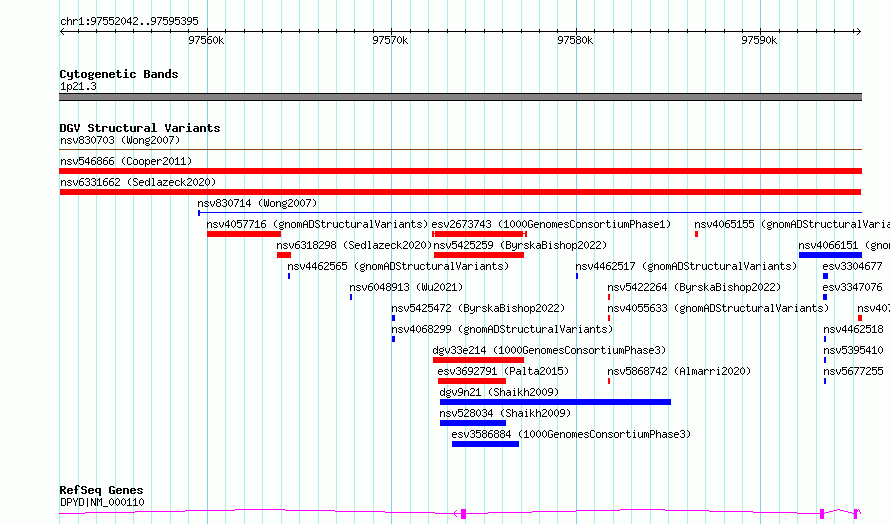The height and width of the screenshot is (524, 890).
Task: Click the esv2673743 (1000GenomesConsortiumPhase1) label
Action: [551, 224]
